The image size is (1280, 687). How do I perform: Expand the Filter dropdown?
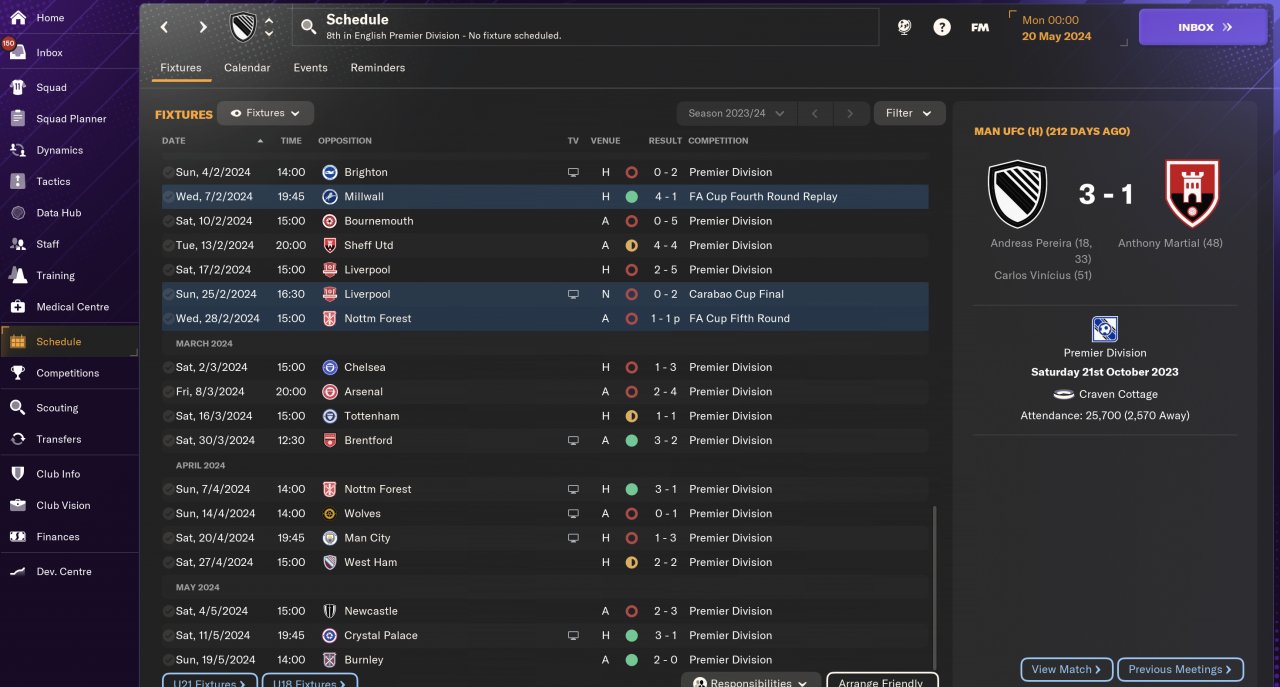tap(909, 114)
